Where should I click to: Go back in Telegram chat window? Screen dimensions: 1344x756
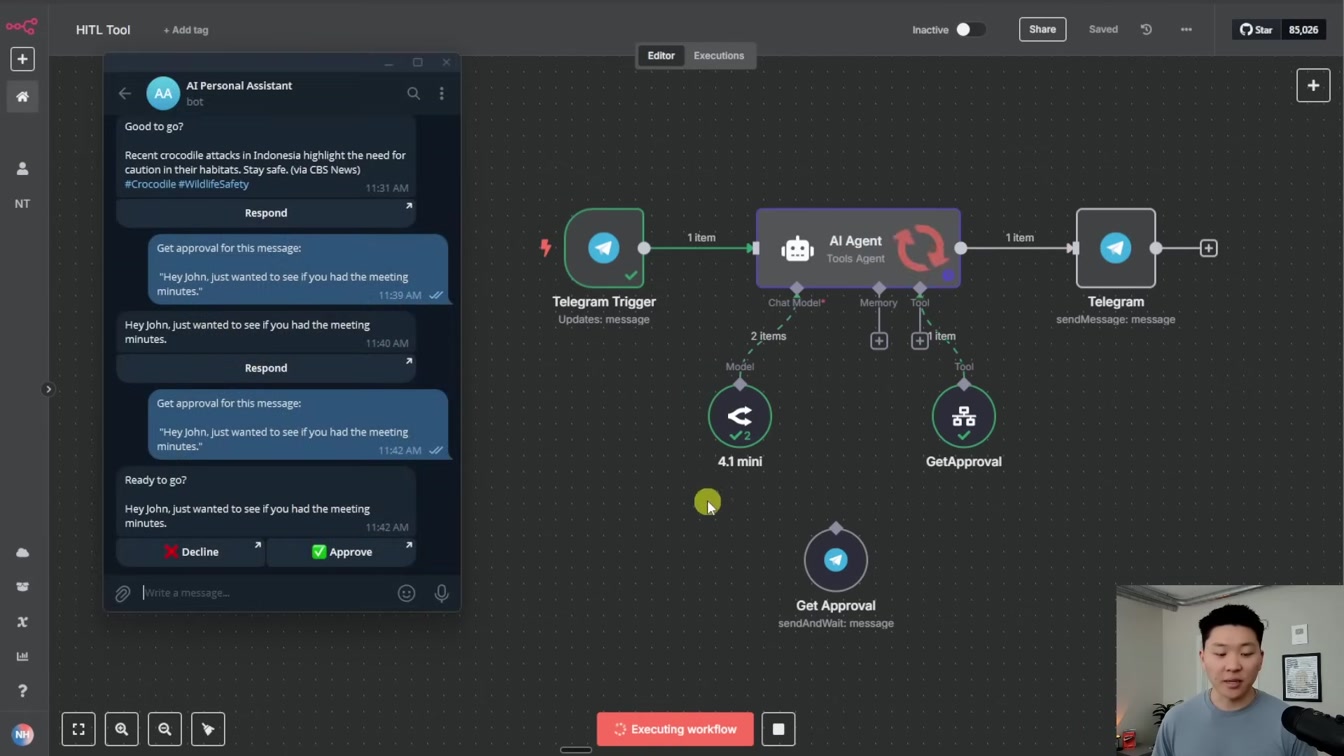(125, 93)
